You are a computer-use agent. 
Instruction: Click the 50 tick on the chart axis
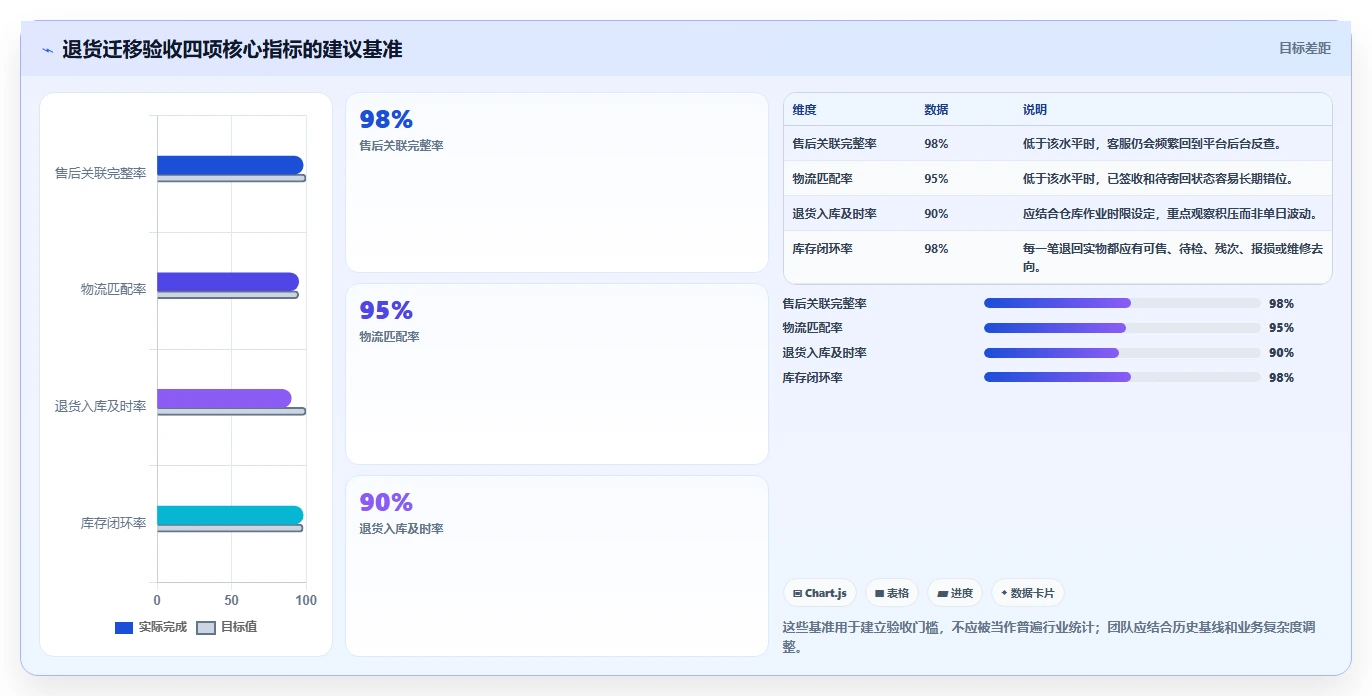pyautogui.click(x=232, y=600)
